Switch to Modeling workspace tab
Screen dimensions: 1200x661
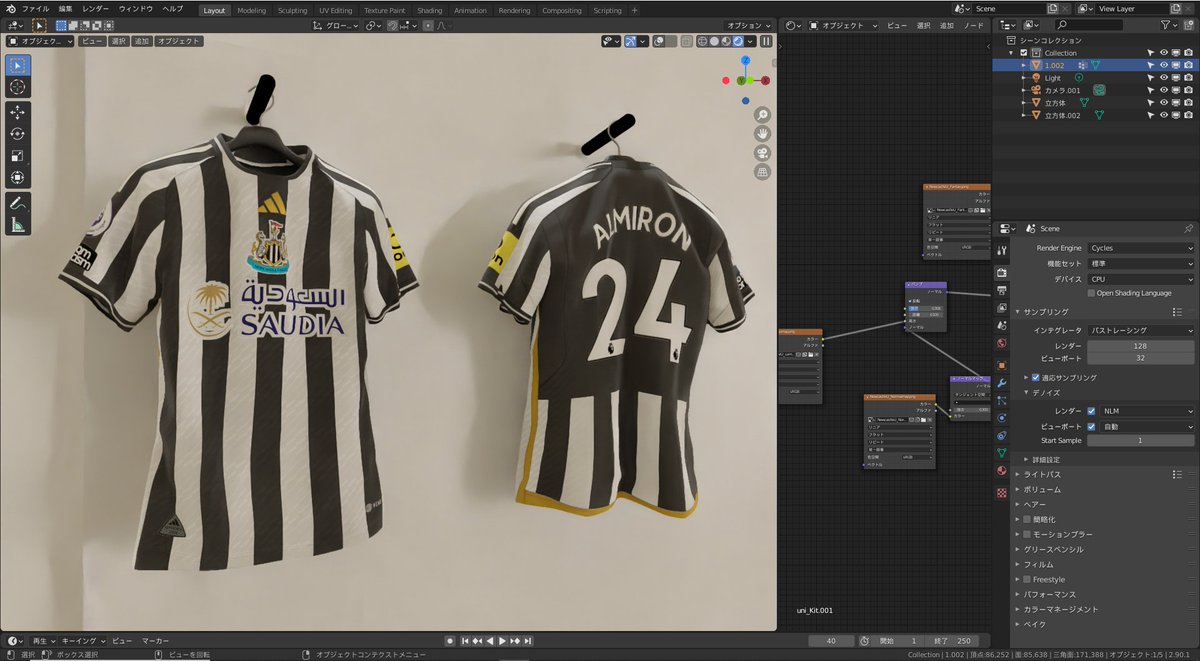click(x=251, y=10)
